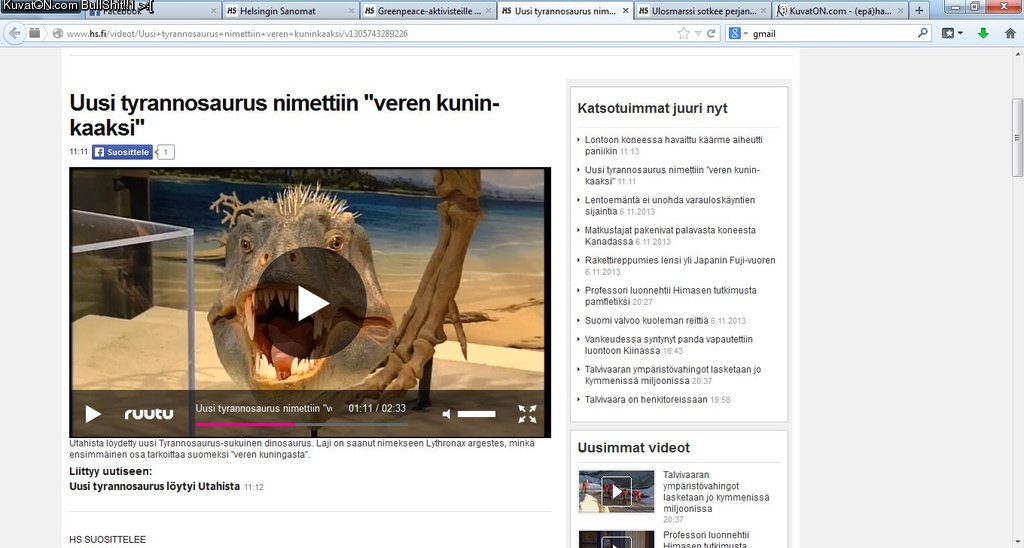
Task: Reload the page with refresh icon
Action: [x=711, y=33]
